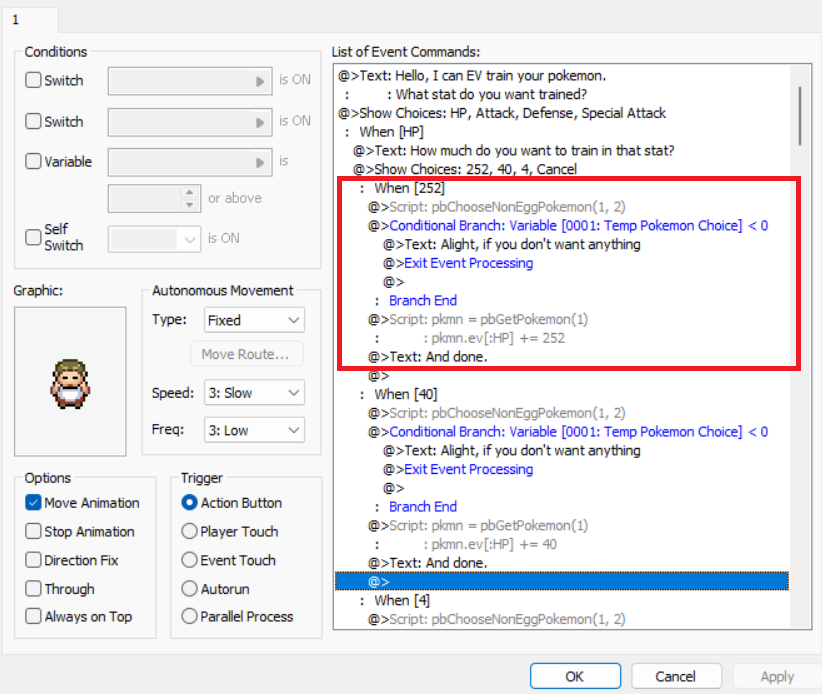
Task: Open the movement Type dropdown showing Fixed
Action: pos(254,320)
